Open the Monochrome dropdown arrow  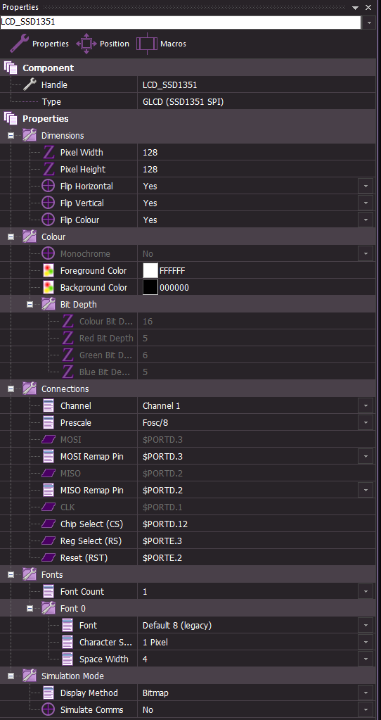366,253
